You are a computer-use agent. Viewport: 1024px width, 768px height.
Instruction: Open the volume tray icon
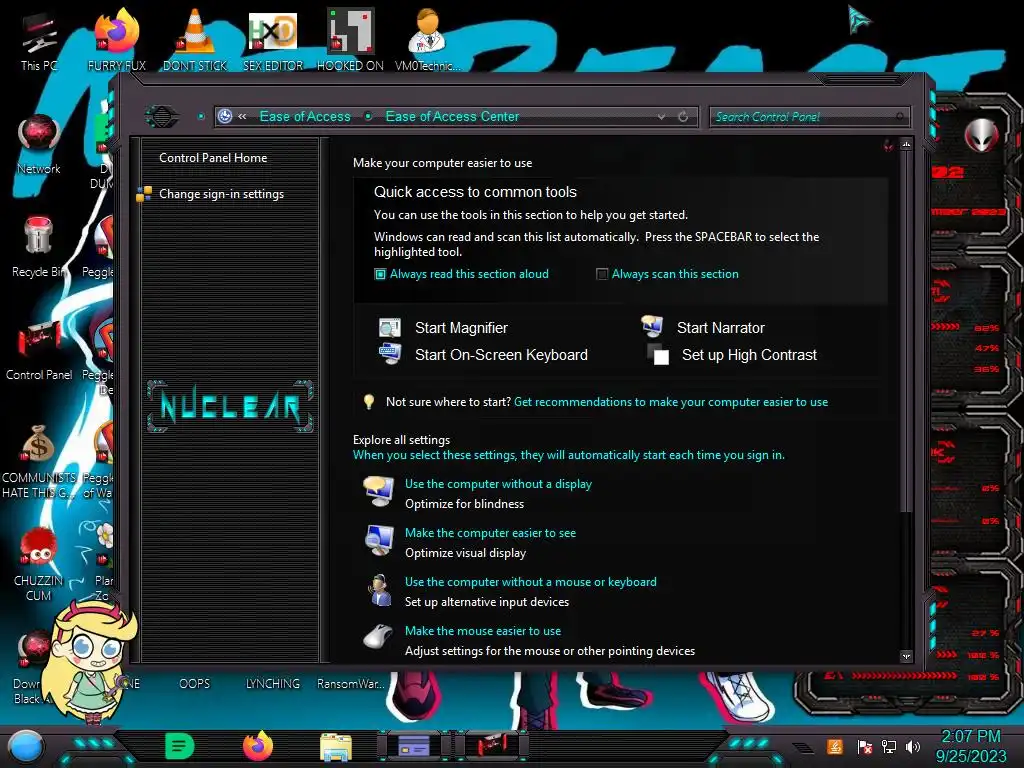(x=913, y=747)
